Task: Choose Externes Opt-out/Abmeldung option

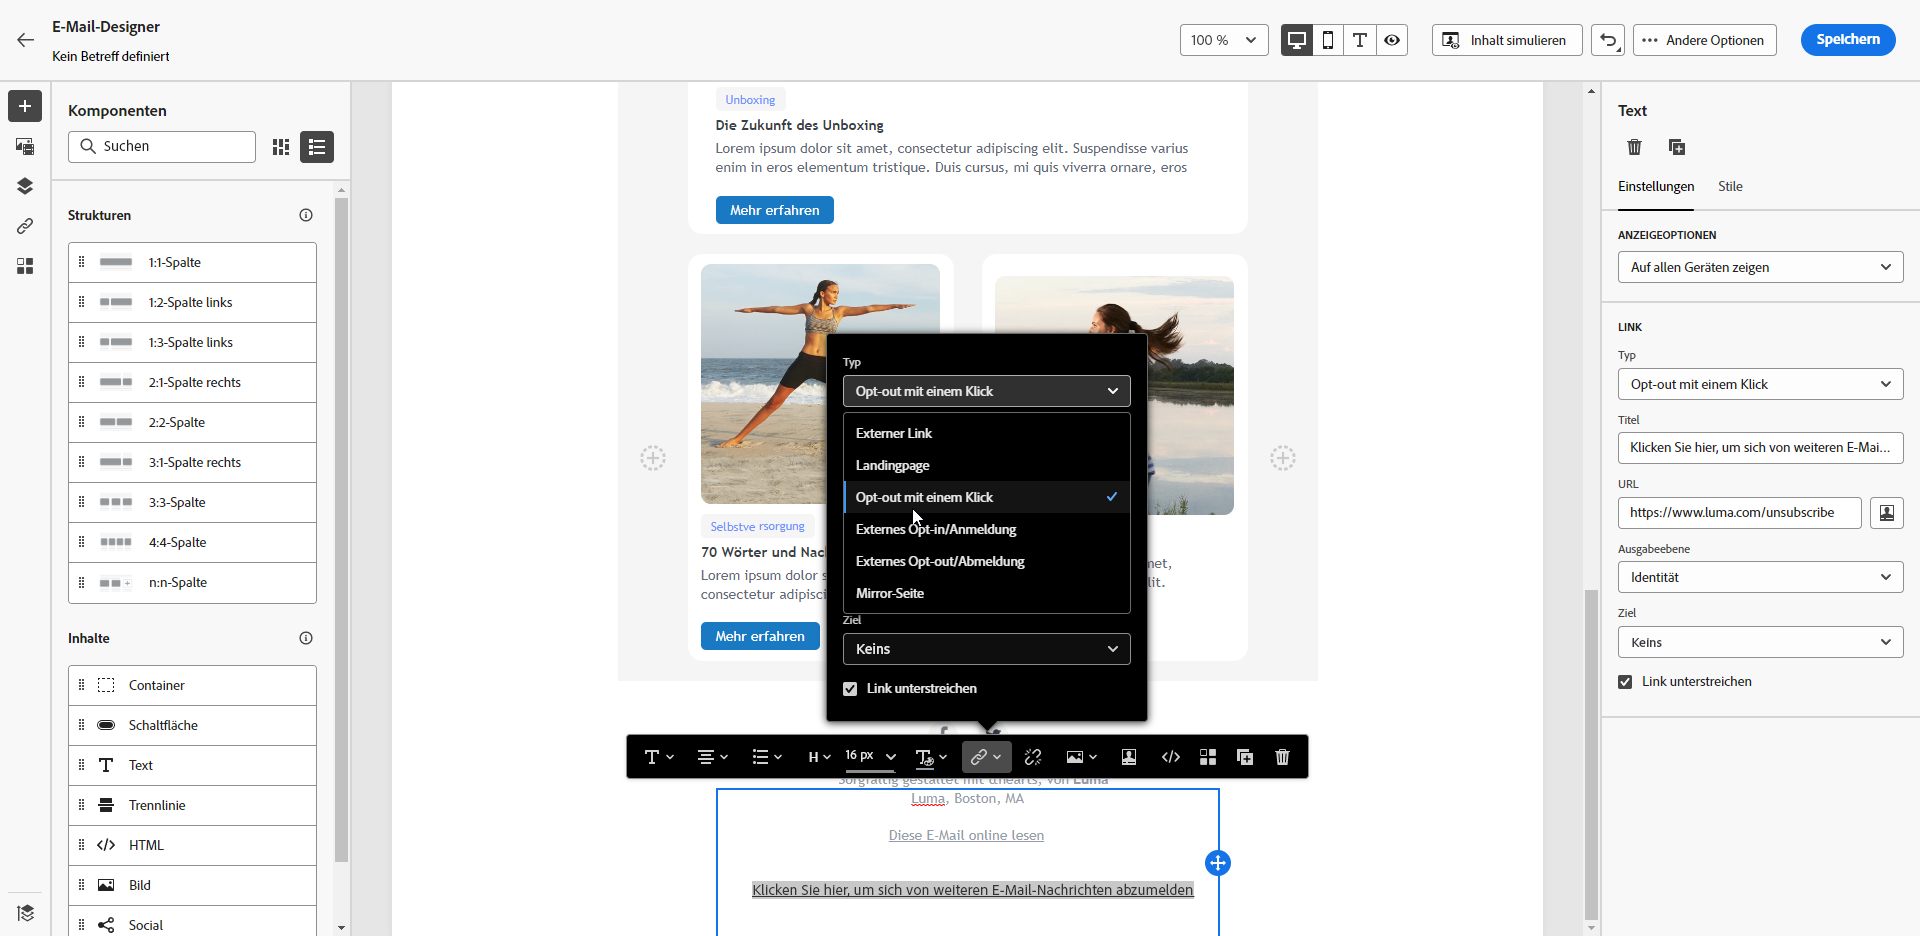Action: coord(987,561)
